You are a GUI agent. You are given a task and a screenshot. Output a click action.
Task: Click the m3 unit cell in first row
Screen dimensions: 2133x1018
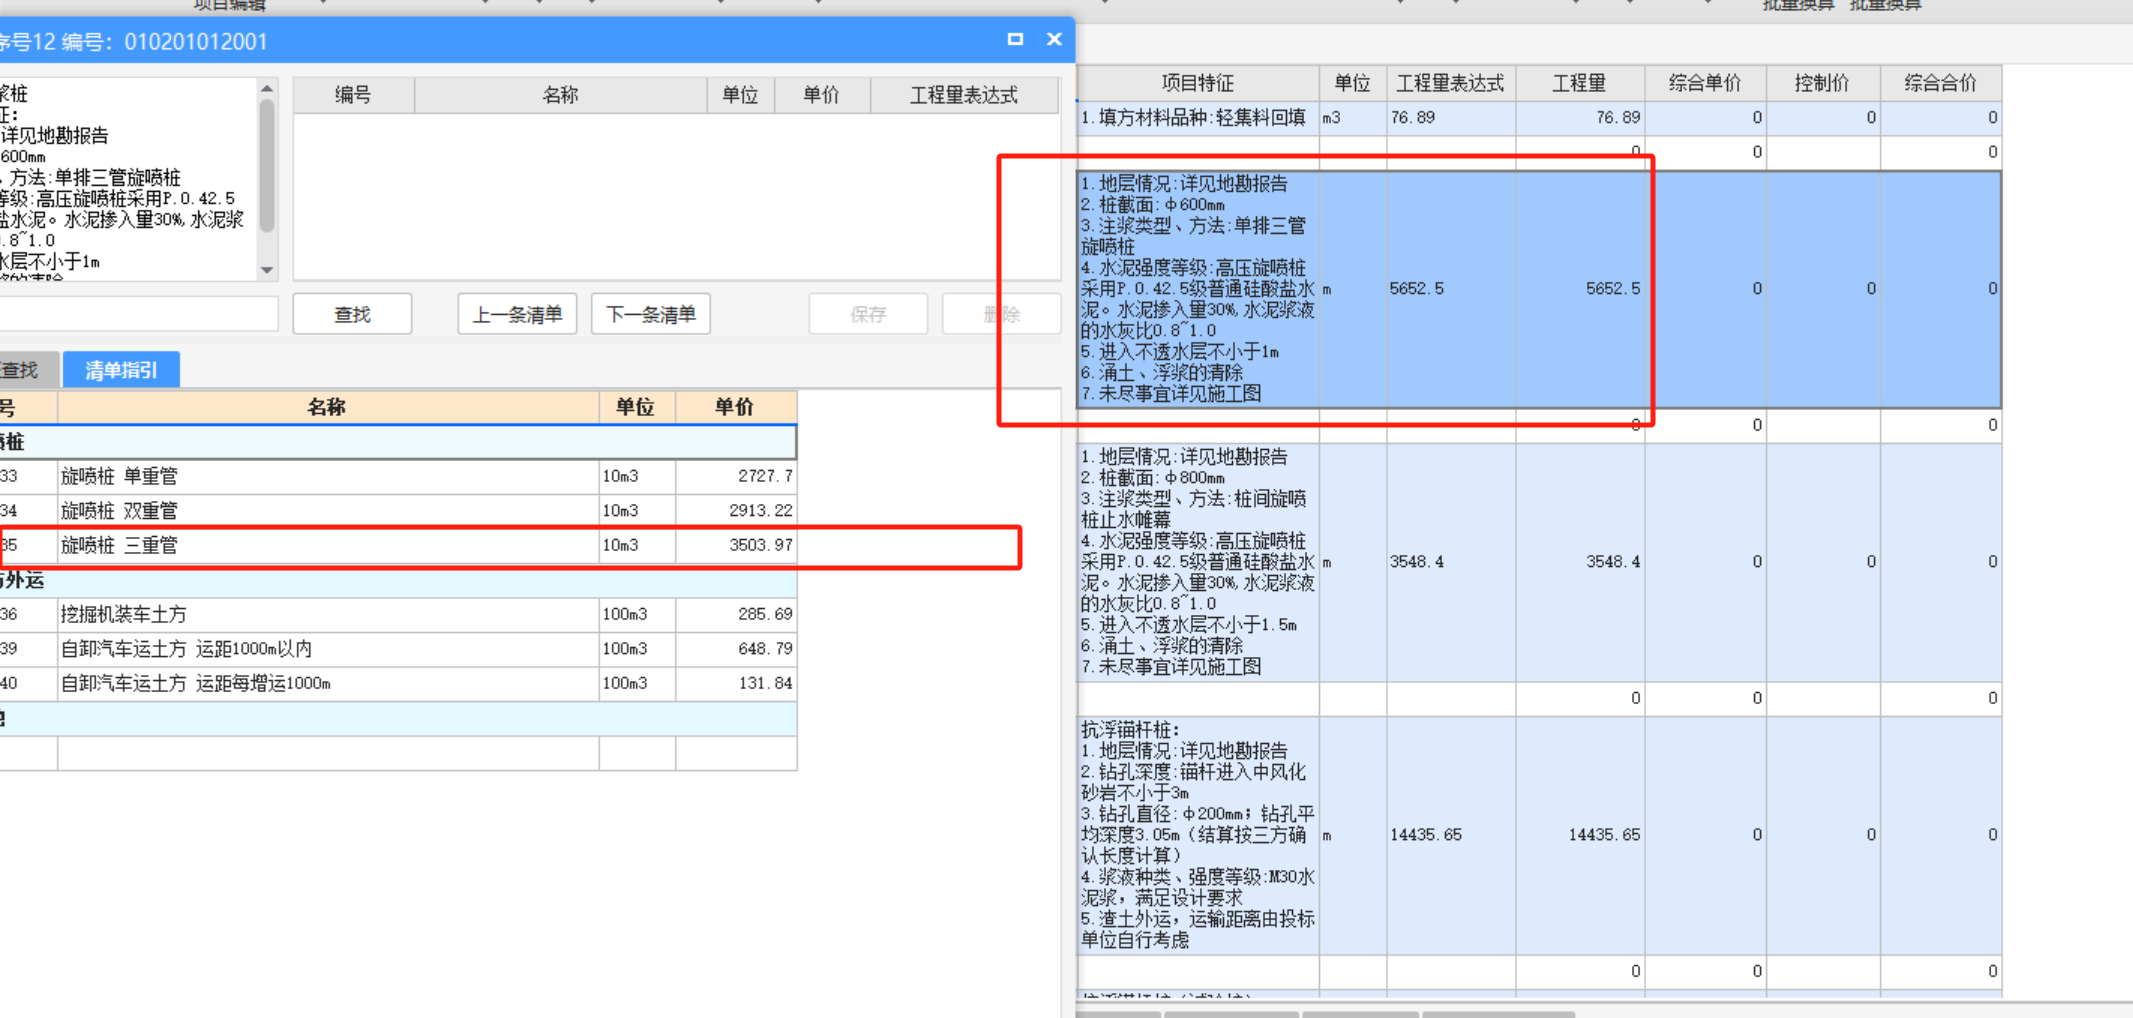(x=1352, y=118)
